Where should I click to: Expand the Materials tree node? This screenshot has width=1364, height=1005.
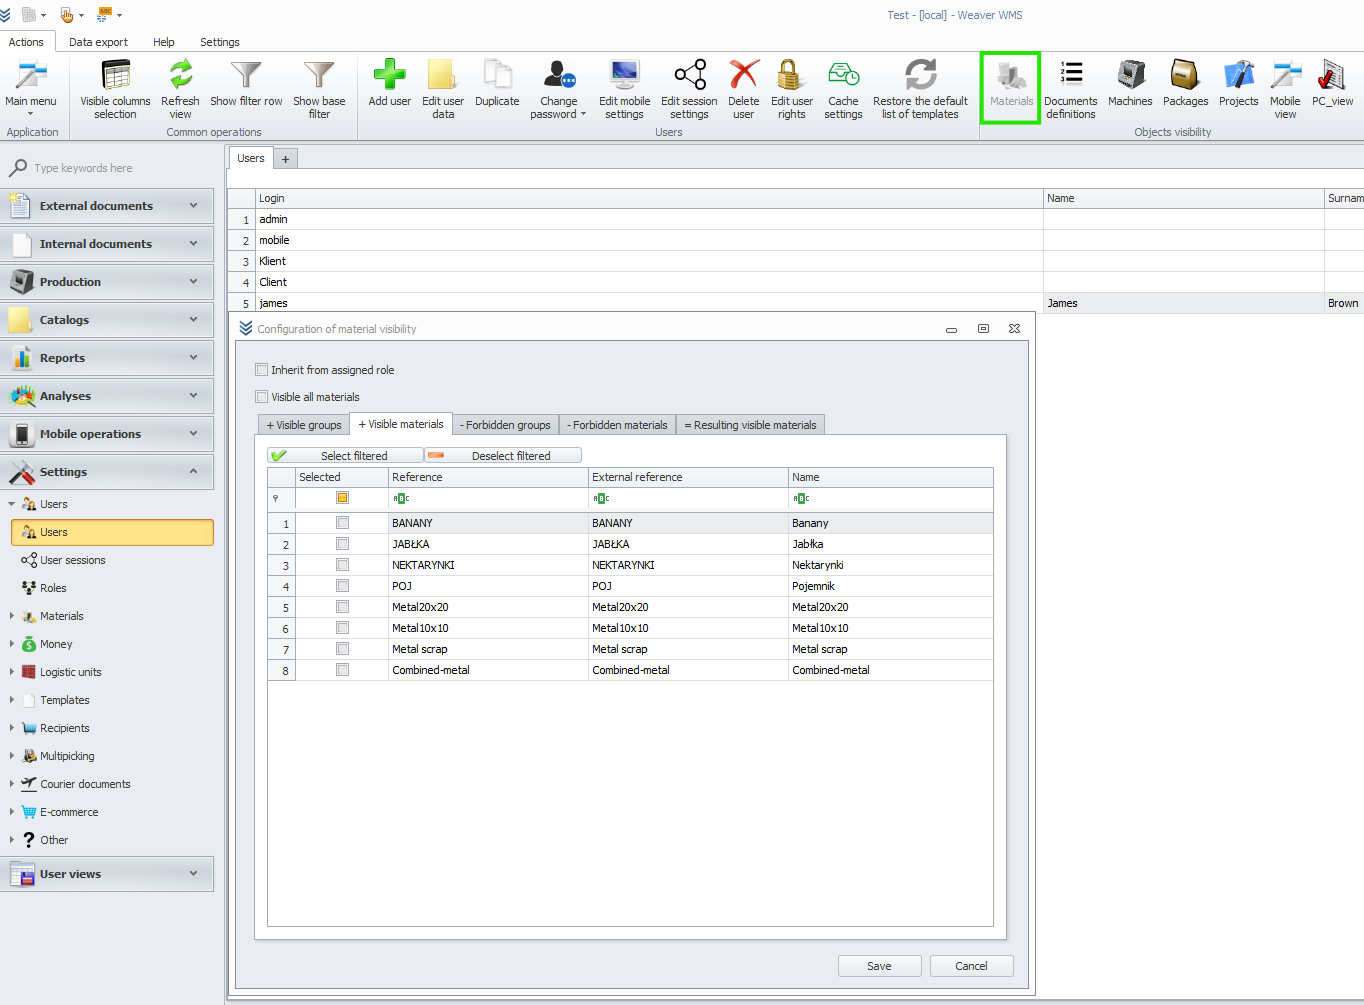(12, 616)
